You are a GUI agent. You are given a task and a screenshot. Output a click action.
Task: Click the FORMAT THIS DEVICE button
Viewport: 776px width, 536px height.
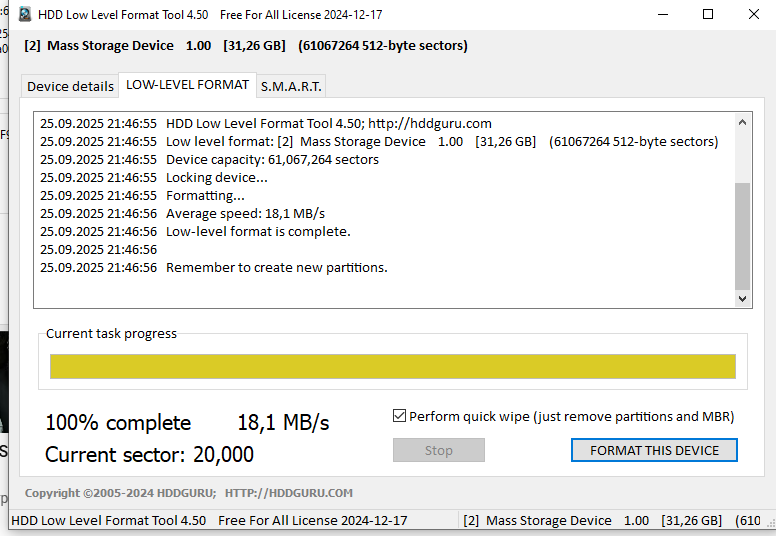(x=654, y=450)
